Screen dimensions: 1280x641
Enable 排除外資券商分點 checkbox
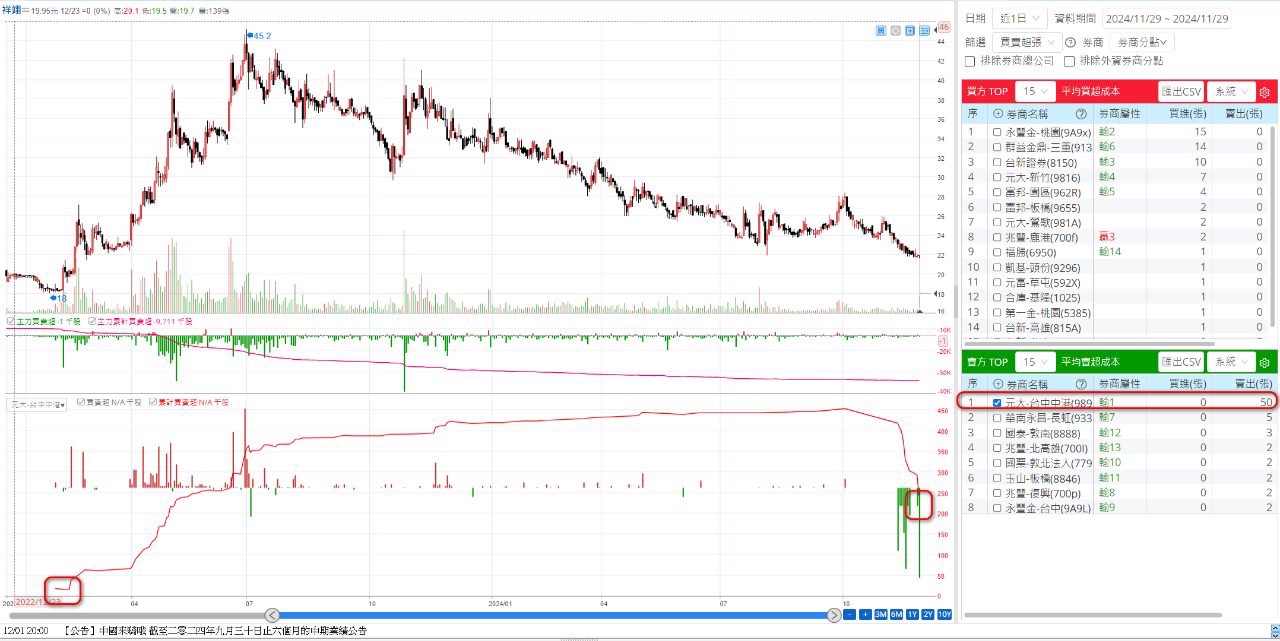pos(1070,61)
